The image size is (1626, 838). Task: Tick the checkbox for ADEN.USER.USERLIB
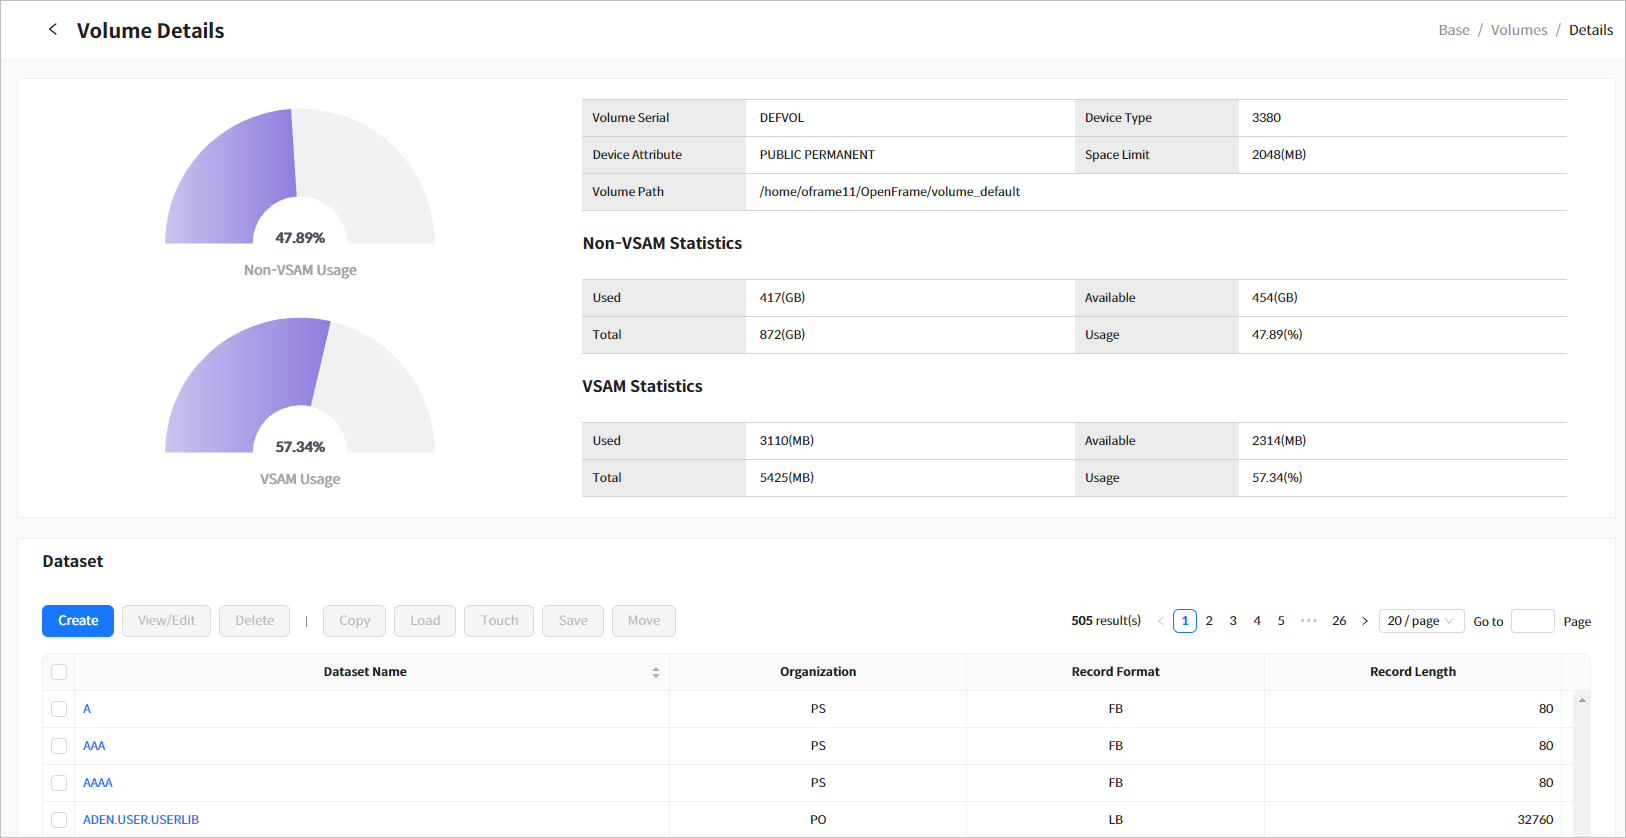click(59, 820)
